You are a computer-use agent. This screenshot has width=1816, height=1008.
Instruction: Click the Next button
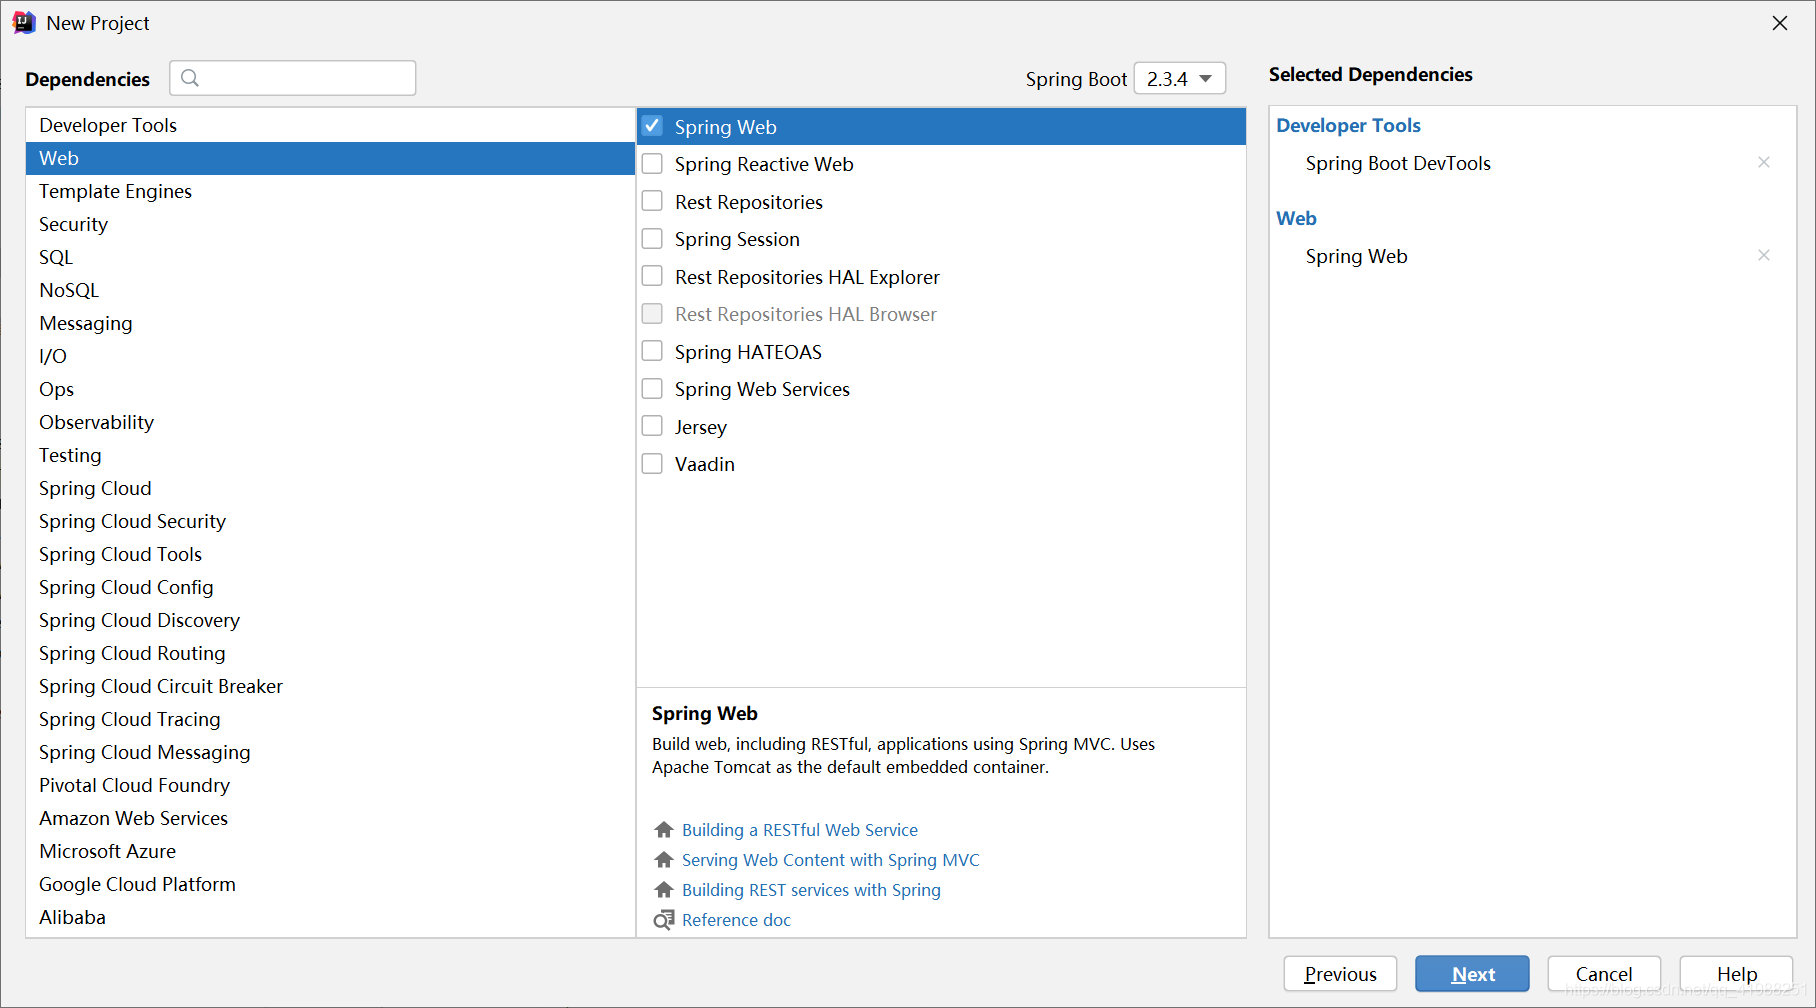pos(1472,974)
